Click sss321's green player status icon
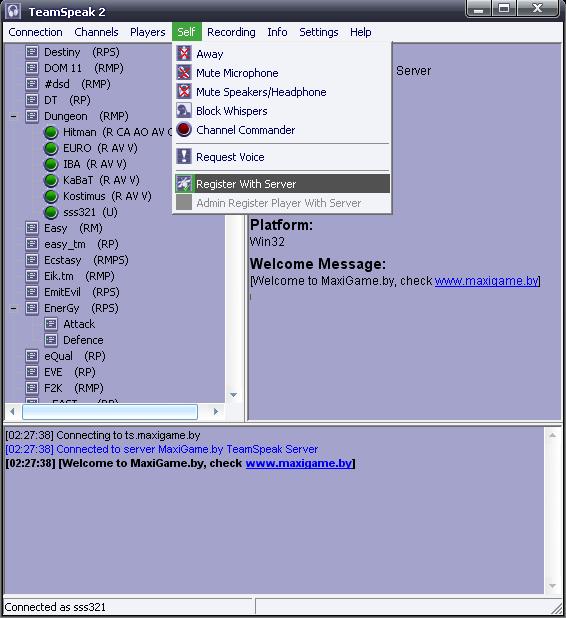The image size is (566, 618). point(51,212)
